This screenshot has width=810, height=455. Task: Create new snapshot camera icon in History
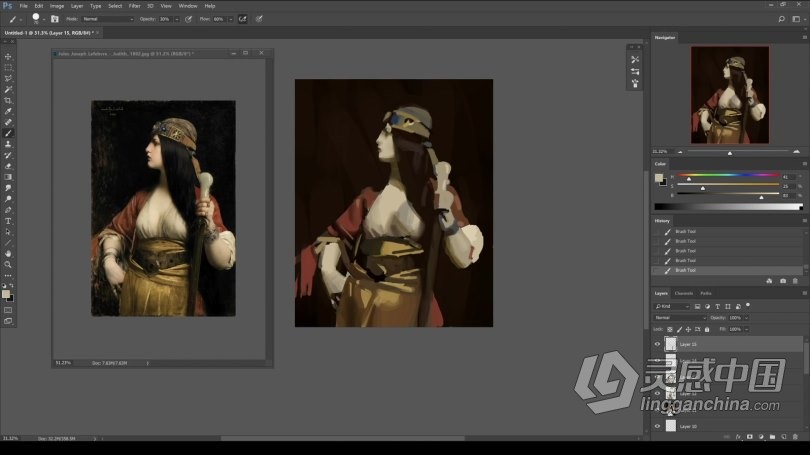click(783, 281)
